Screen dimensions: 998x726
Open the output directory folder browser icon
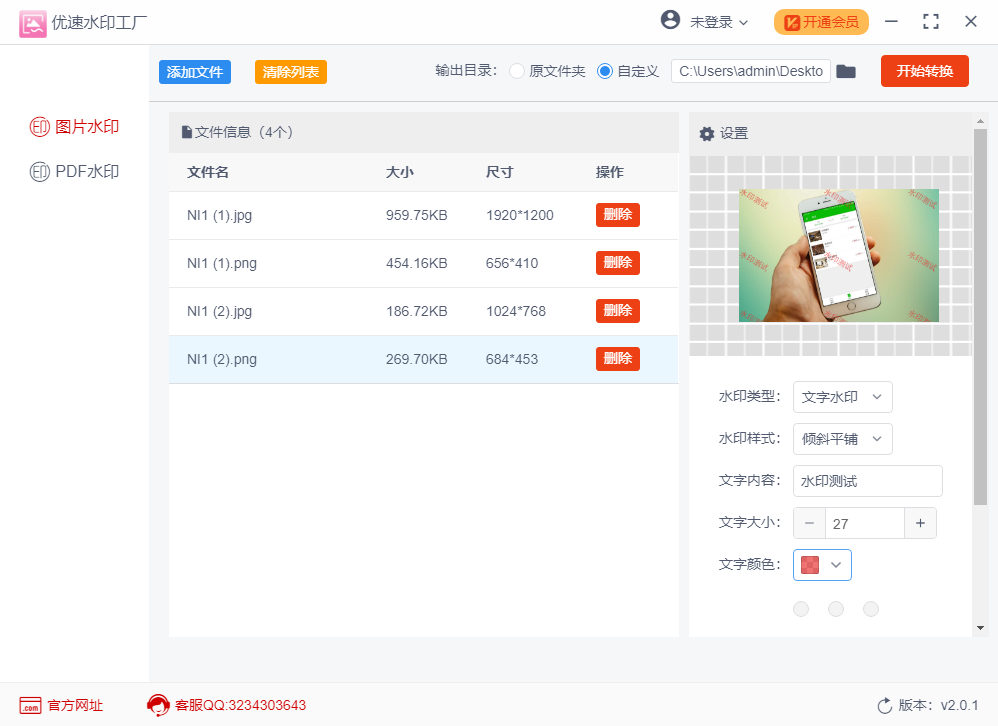click(x=846, y=71)
